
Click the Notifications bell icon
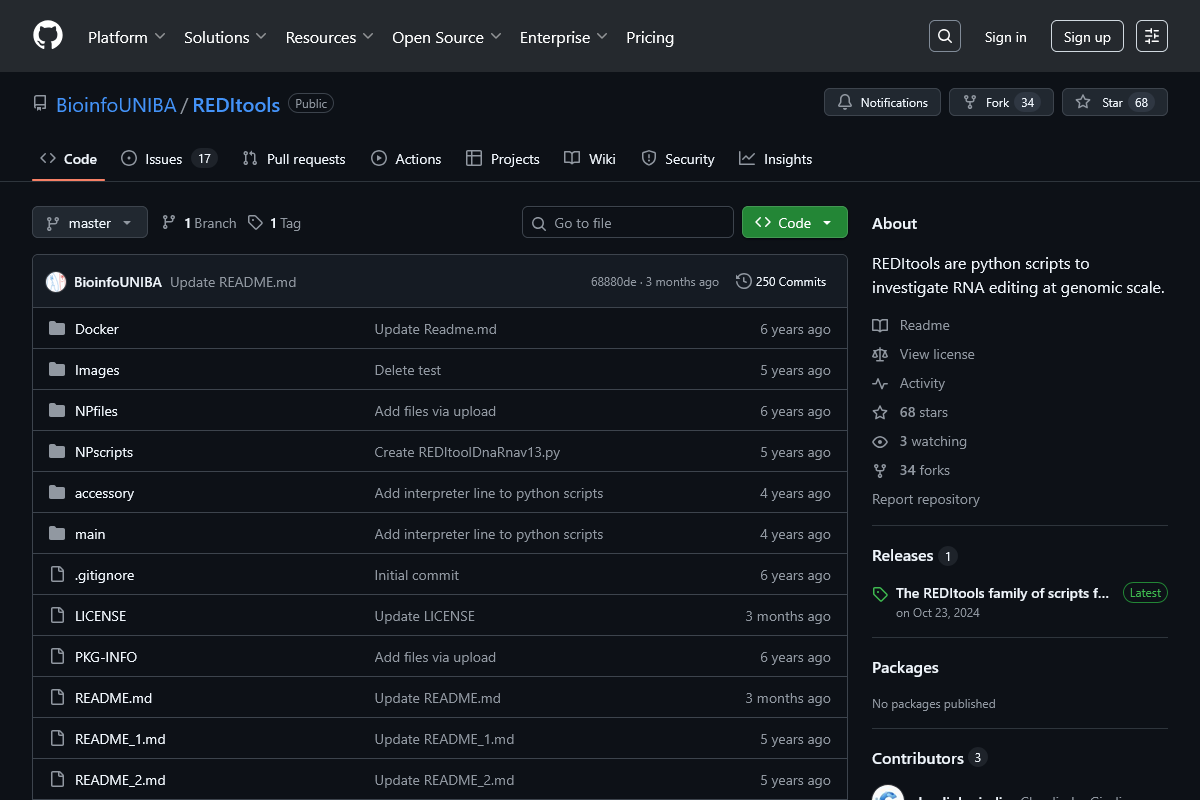(844, 101)
